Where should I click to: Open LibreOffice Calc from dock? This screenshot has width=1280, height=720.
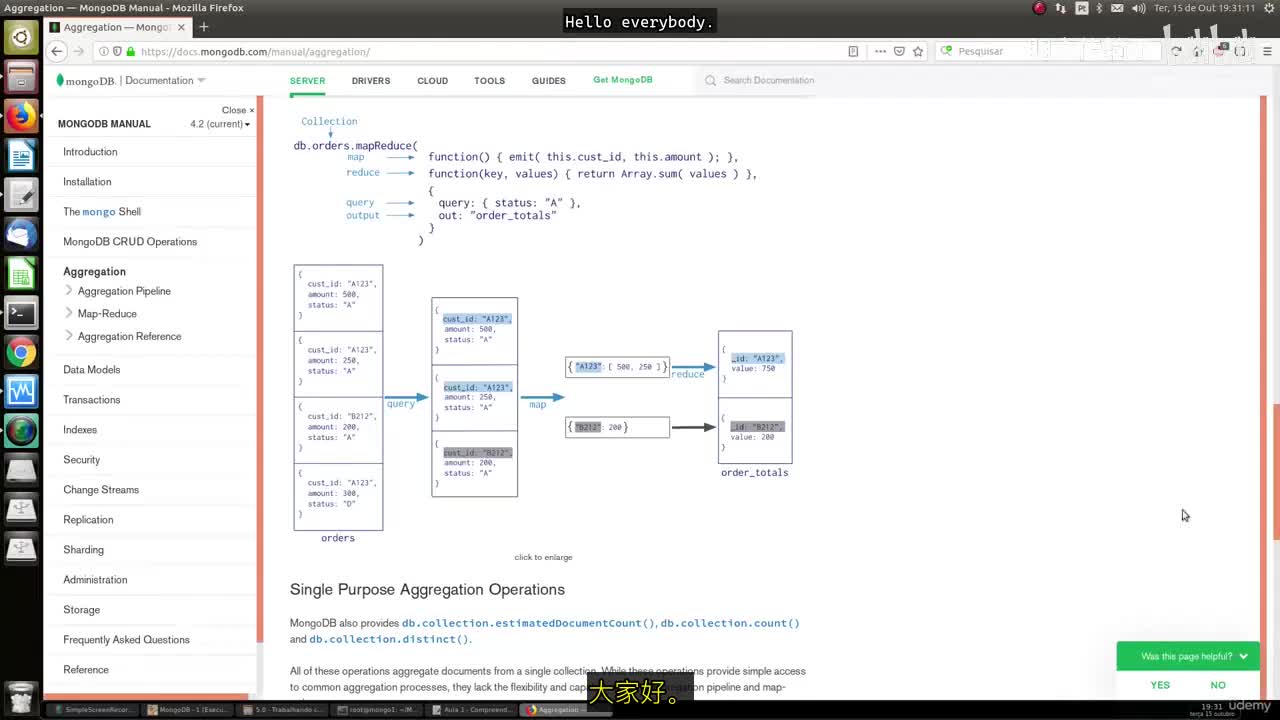click(21, 273)
